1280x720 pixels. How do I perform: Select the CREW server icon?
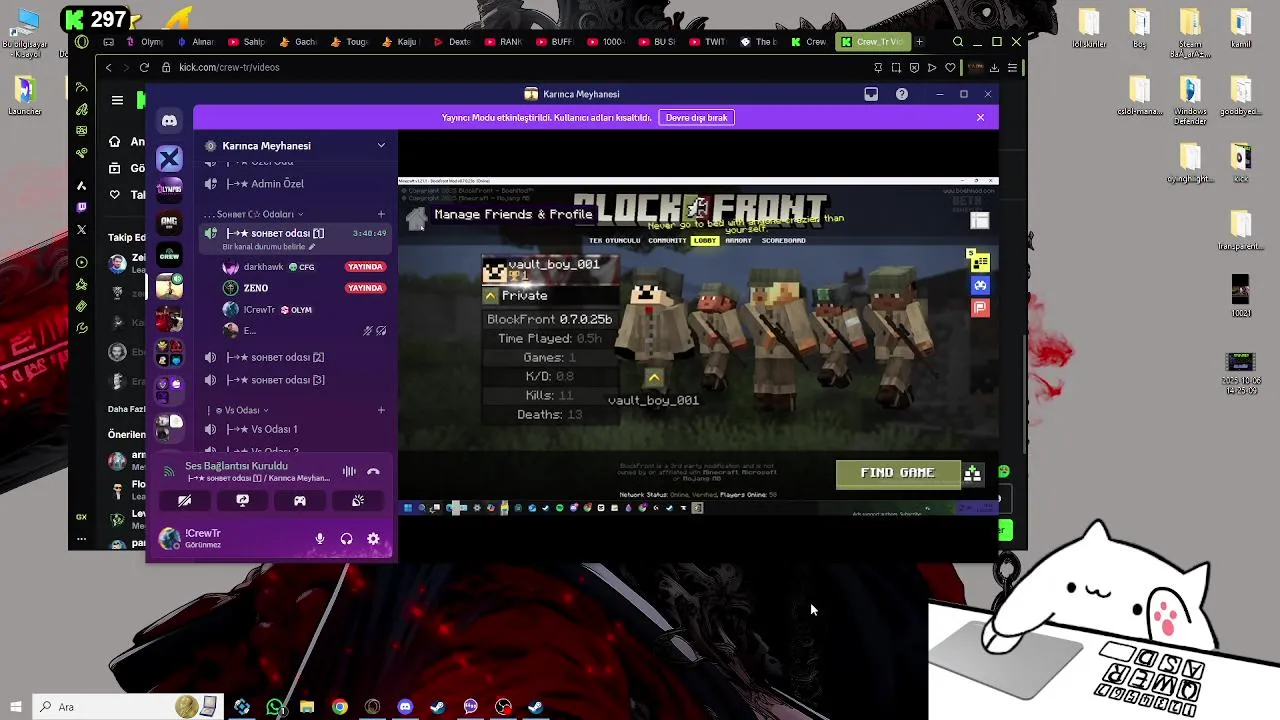coord(169,254)
